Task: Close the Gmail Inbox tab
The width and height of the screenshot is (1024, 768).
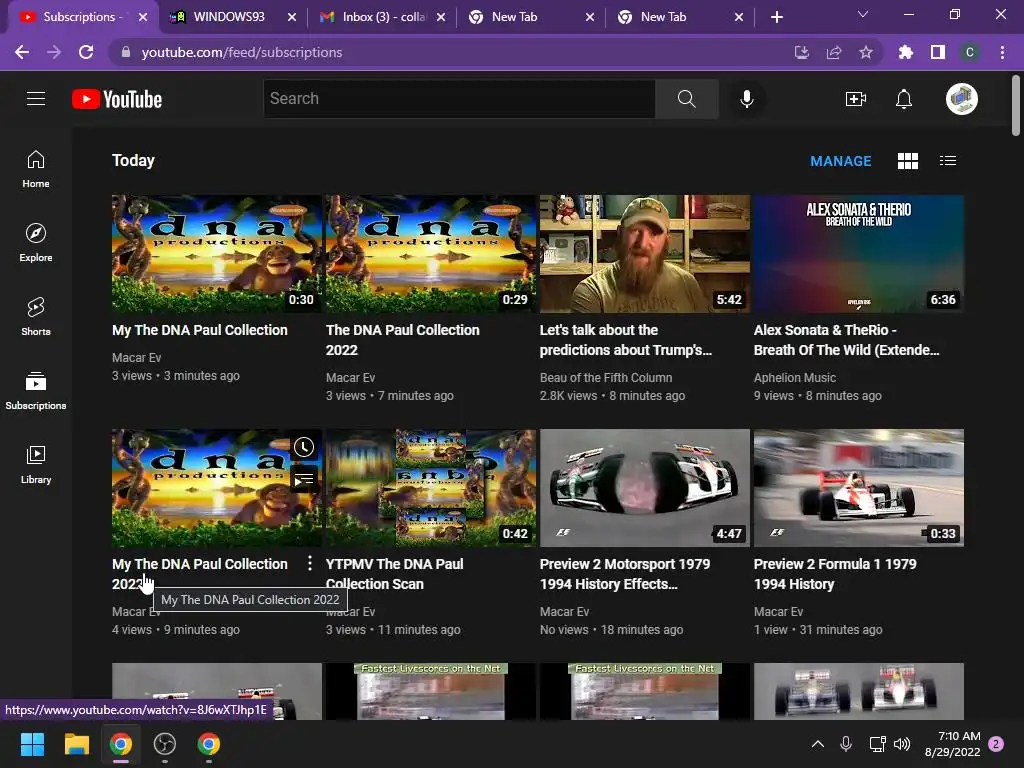Action: 441,17
